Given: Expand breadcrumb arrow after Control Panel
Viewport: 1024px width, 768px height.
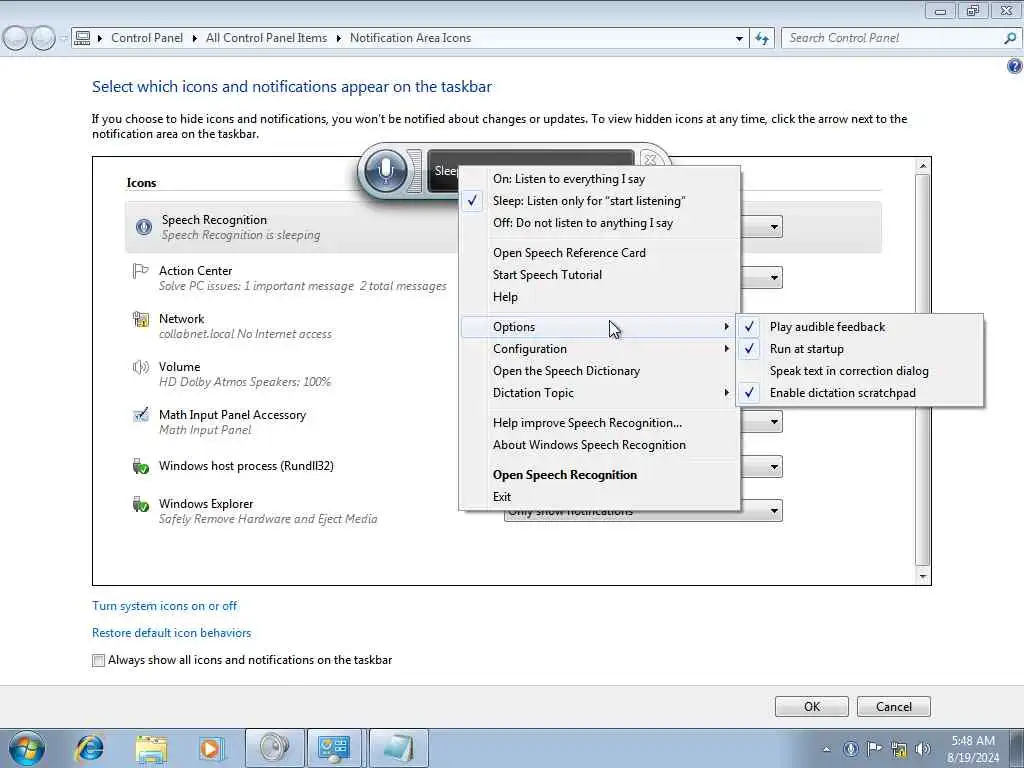Looking at the screenshot, I should tap(195, 39).
